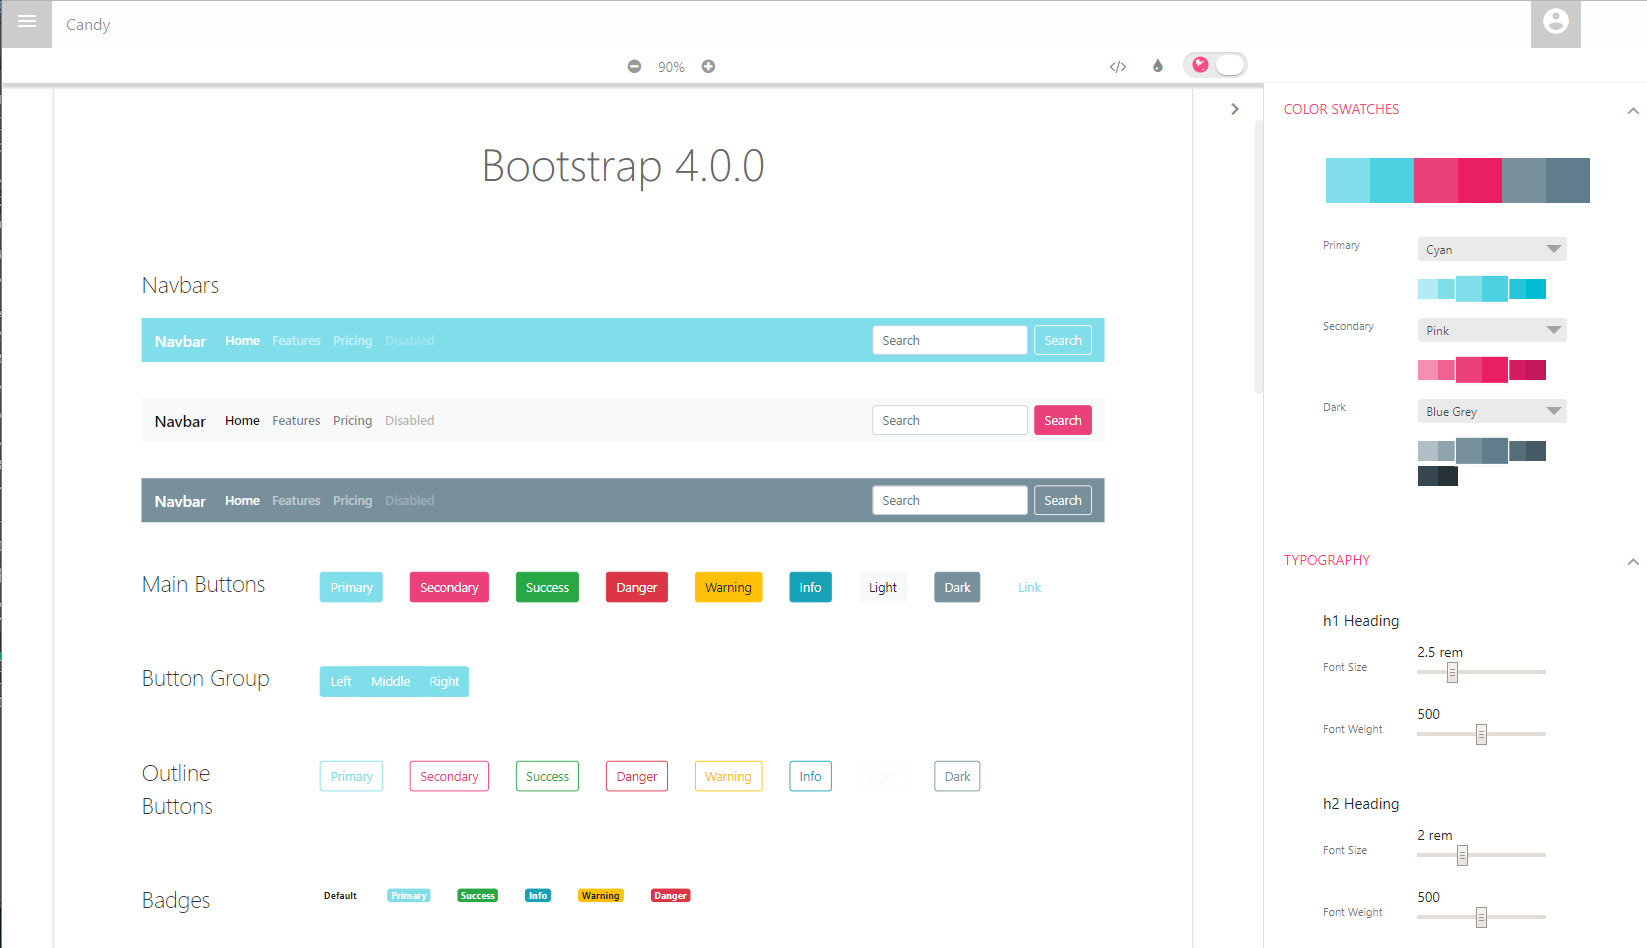The image size is (1647, 948).
Task: Decrease zoom with the minus icon
Action: pyautogui.click(x=634, y=67)
